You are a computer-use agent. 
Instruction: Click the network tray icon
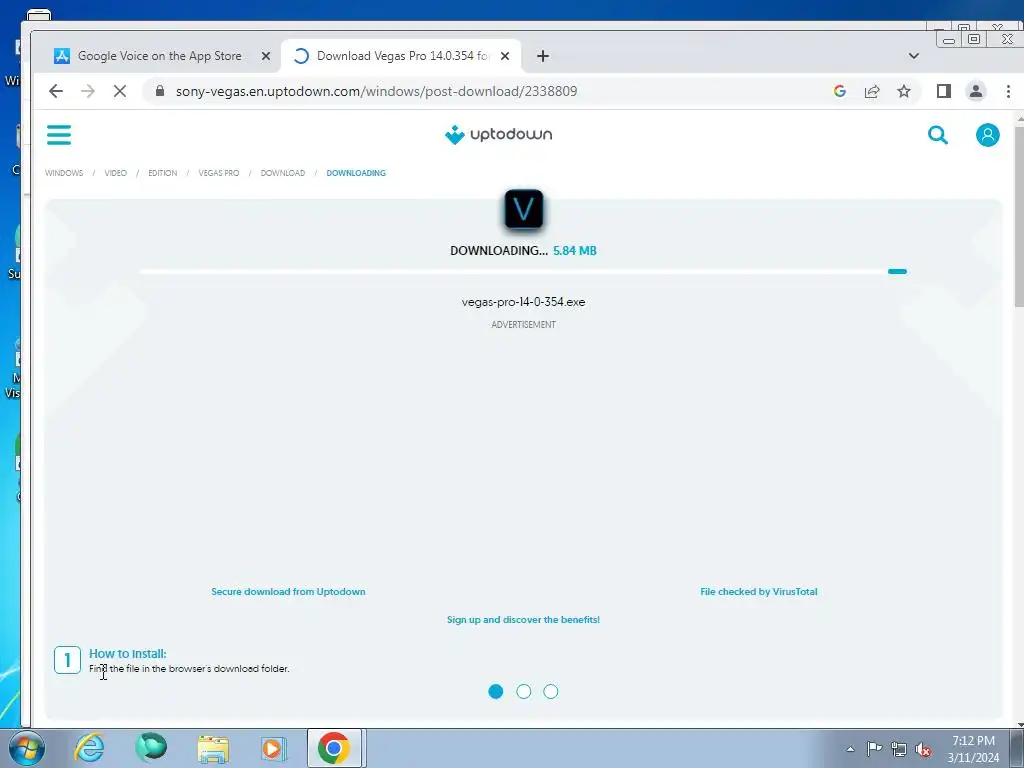(899, 750)
